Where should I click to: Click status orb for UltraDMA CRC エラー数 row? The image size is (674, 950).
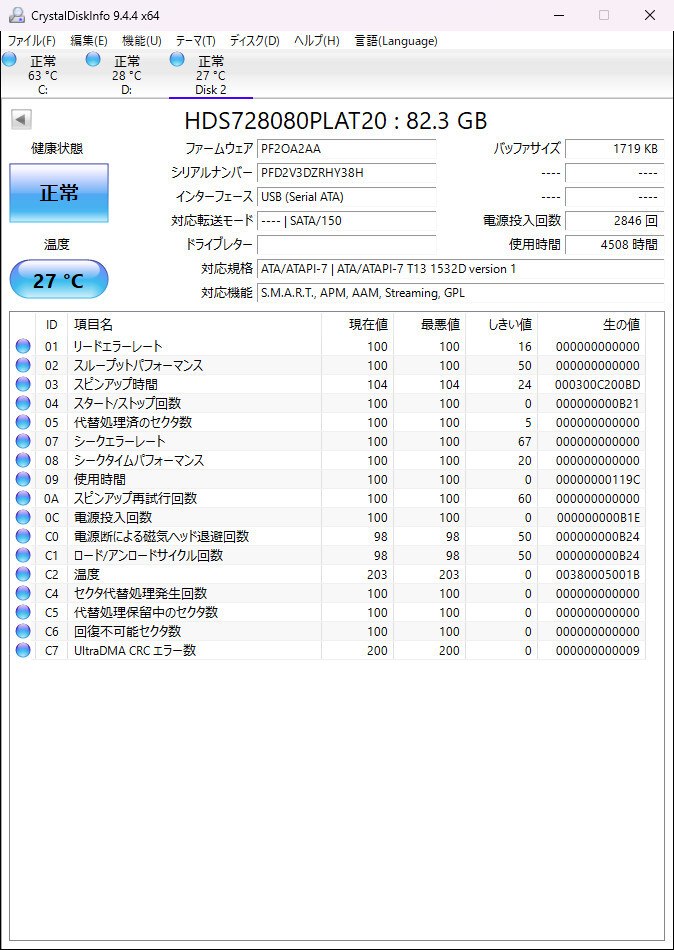(23, 651)
